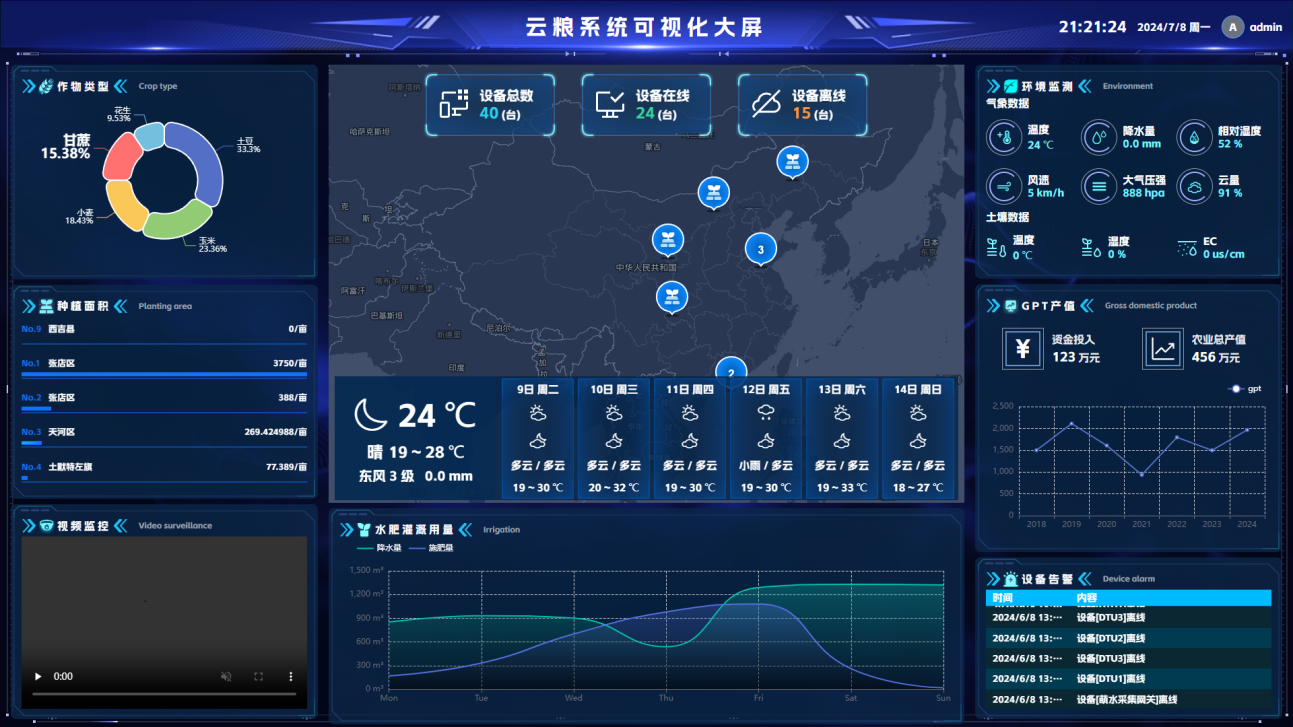
Task: Click the No.9 西吉县 row
Action: pos(164,332)
